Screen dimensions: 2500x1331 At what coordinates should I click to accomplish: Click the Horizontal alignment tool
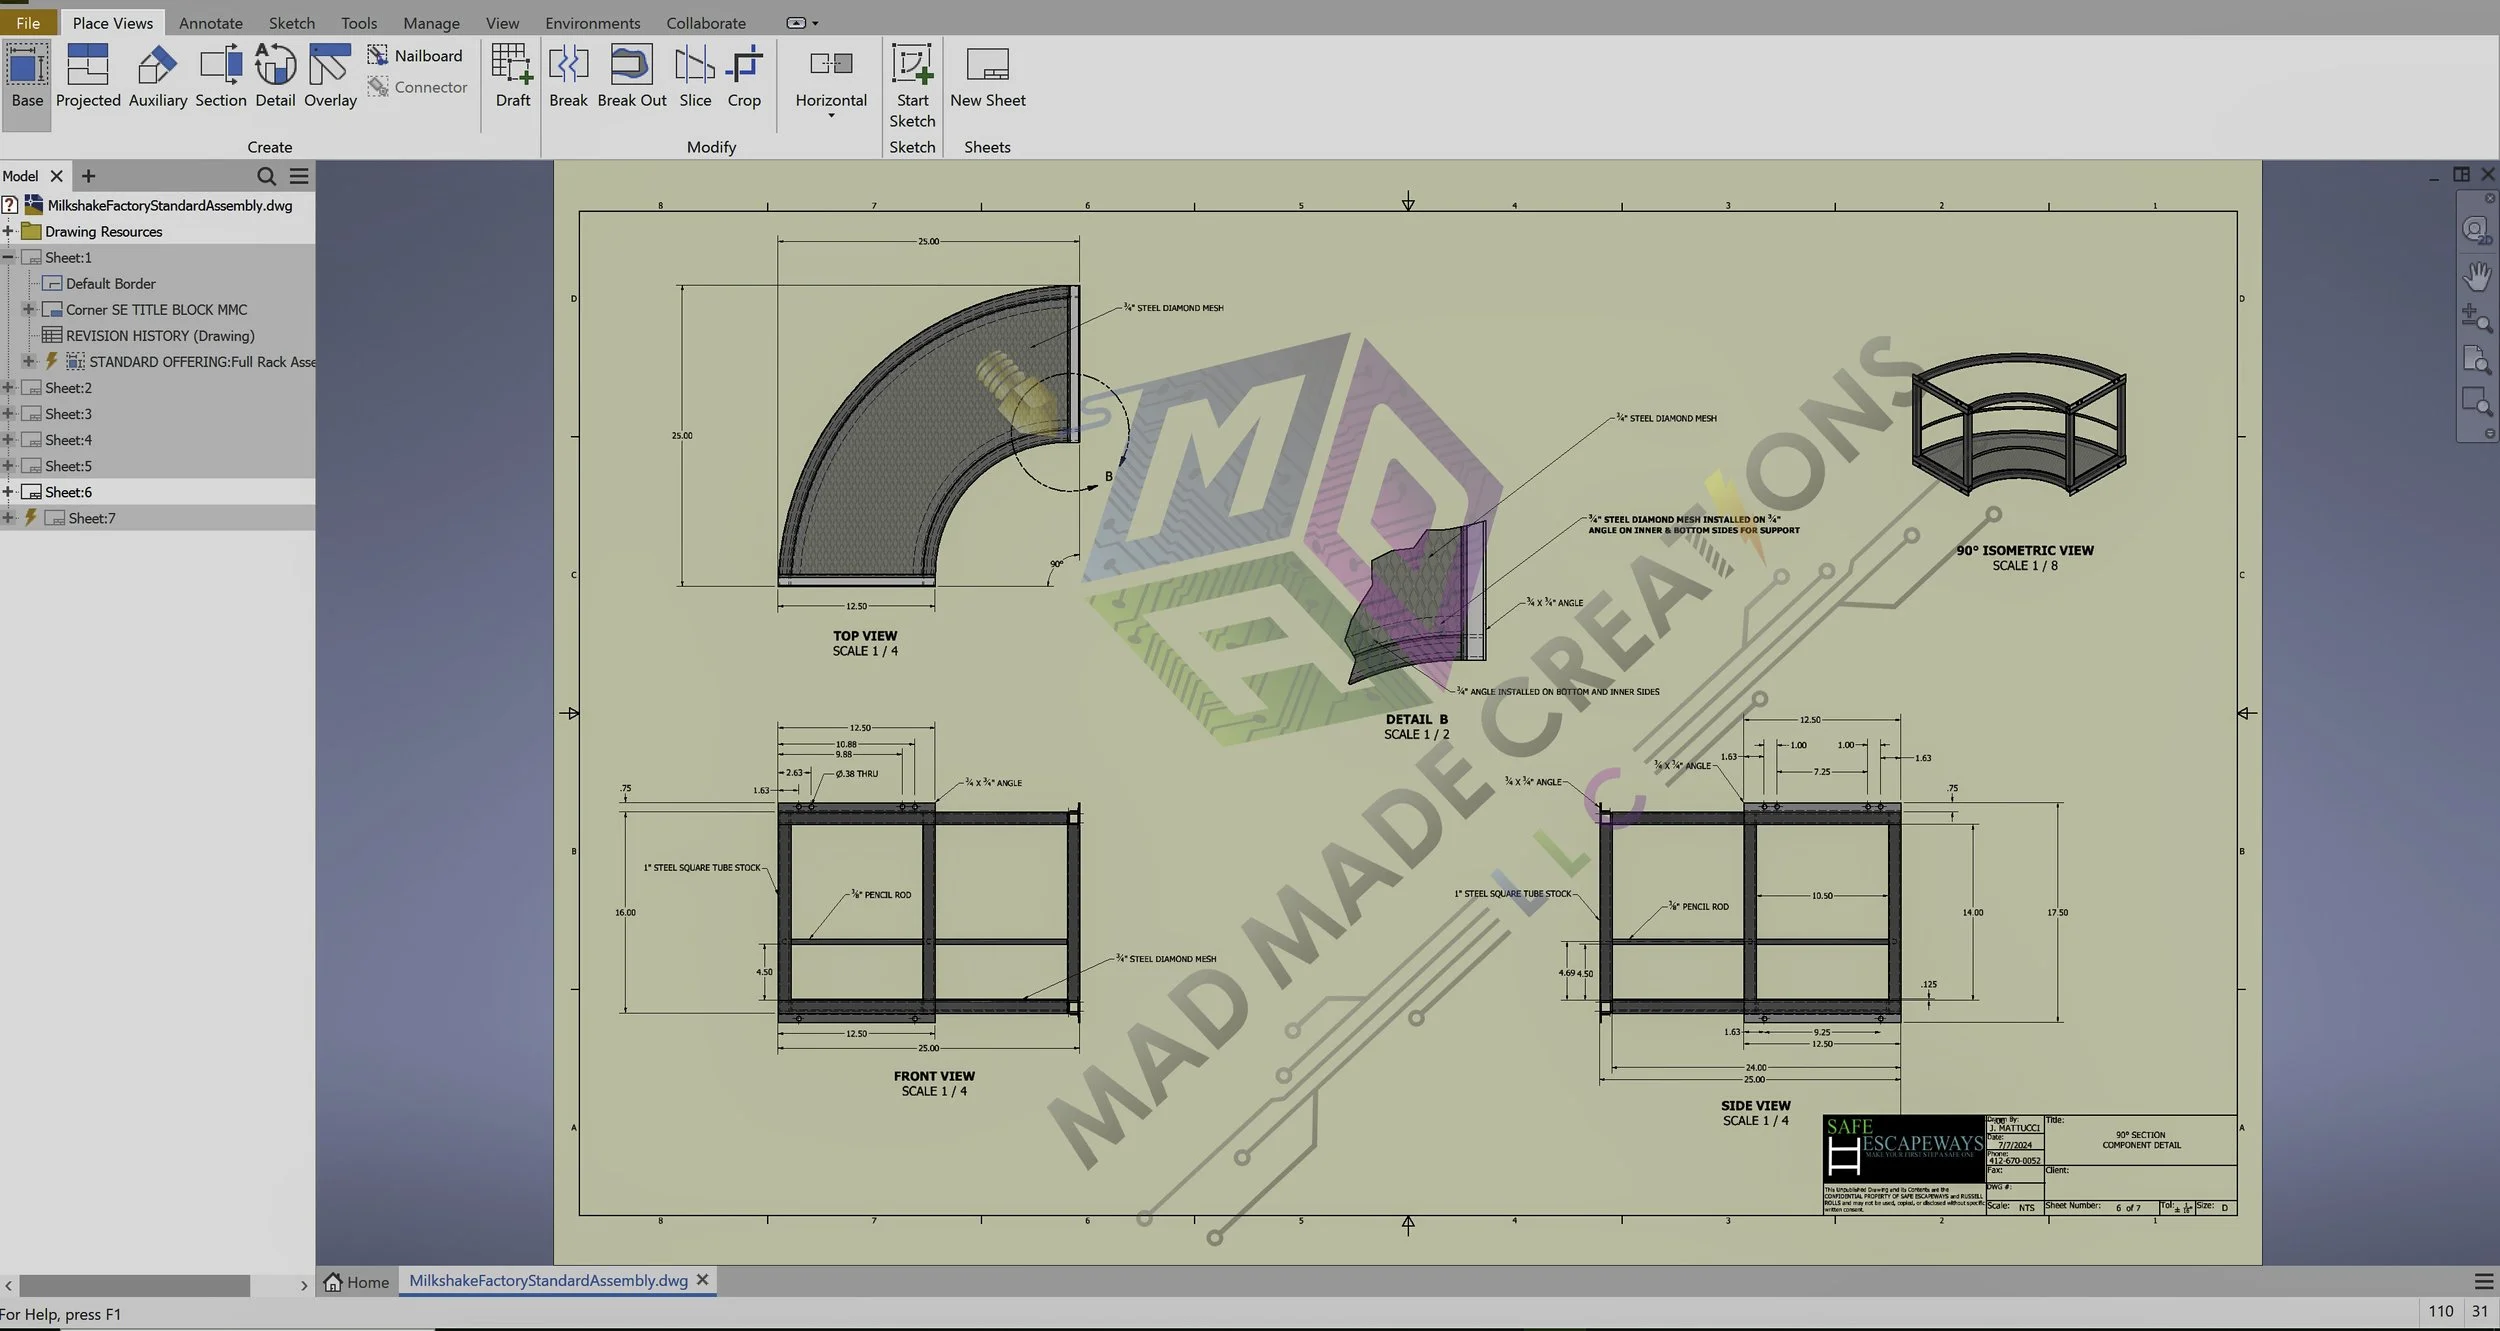(831, 78)
